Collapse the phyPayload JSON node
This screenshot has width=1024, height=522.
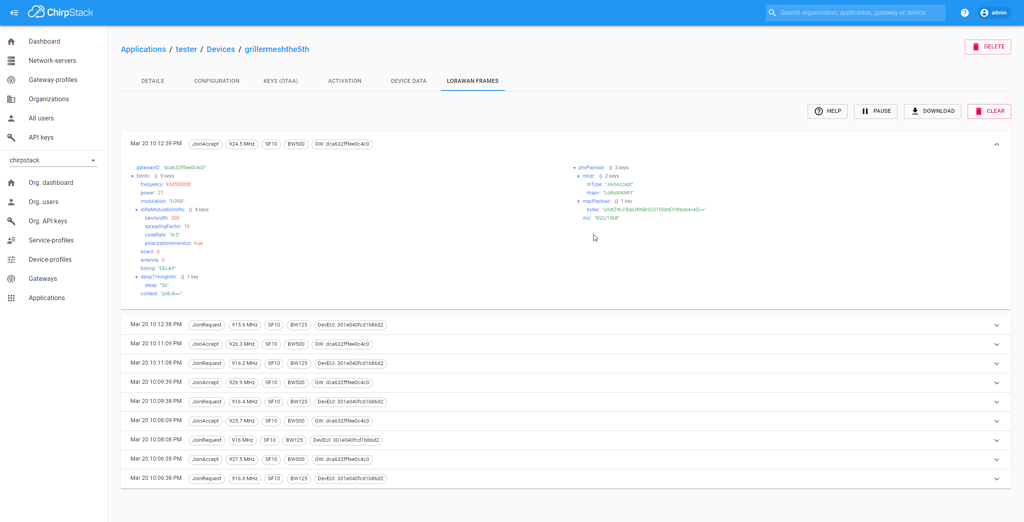(574, 168)
